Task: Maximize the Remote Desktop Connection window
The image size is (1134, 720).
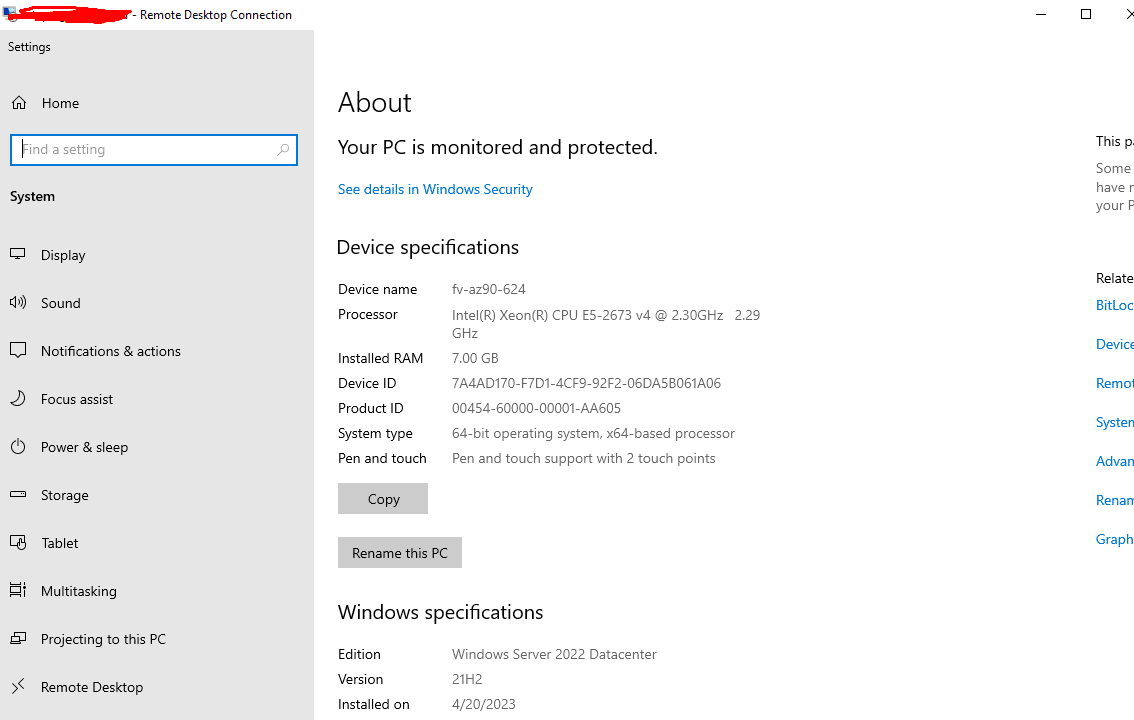Action: tap(1086, 14)
